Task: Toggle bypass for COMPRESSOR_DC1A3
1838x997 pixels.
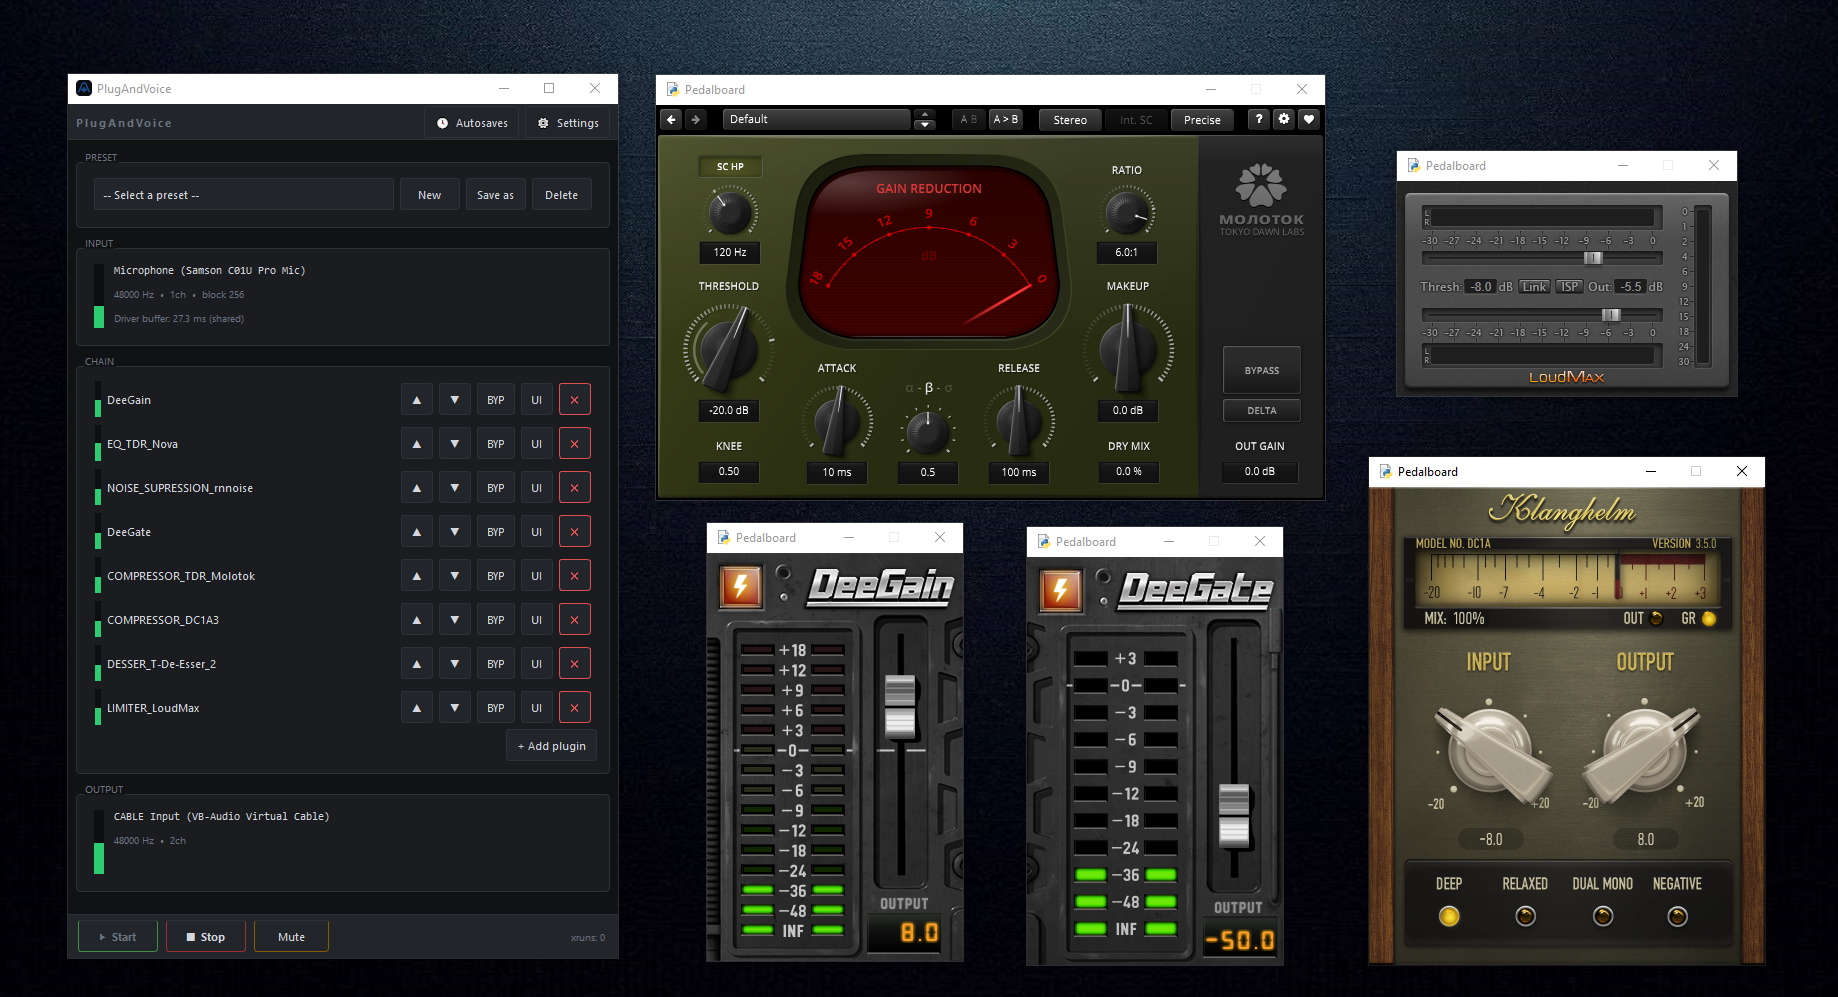Action: click(x=496, y=620)
